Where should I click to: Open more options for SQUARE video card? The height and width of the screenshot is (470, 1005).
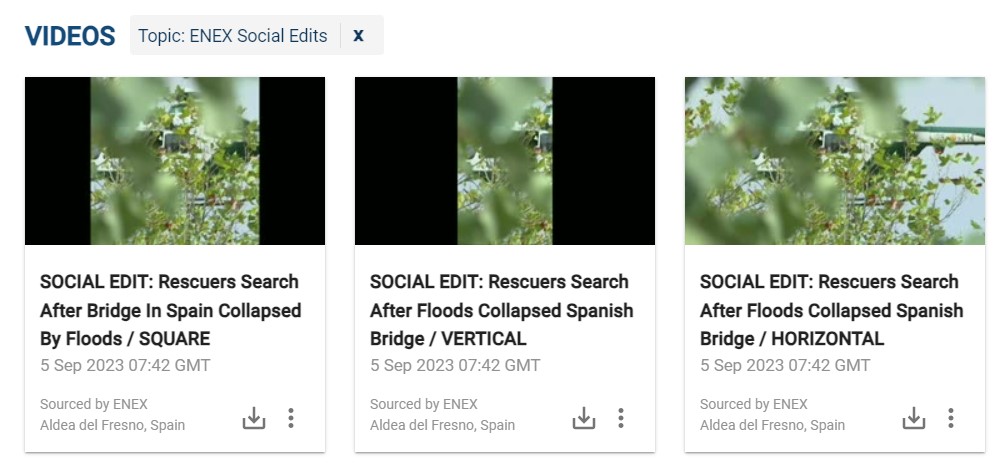(291, 418)
